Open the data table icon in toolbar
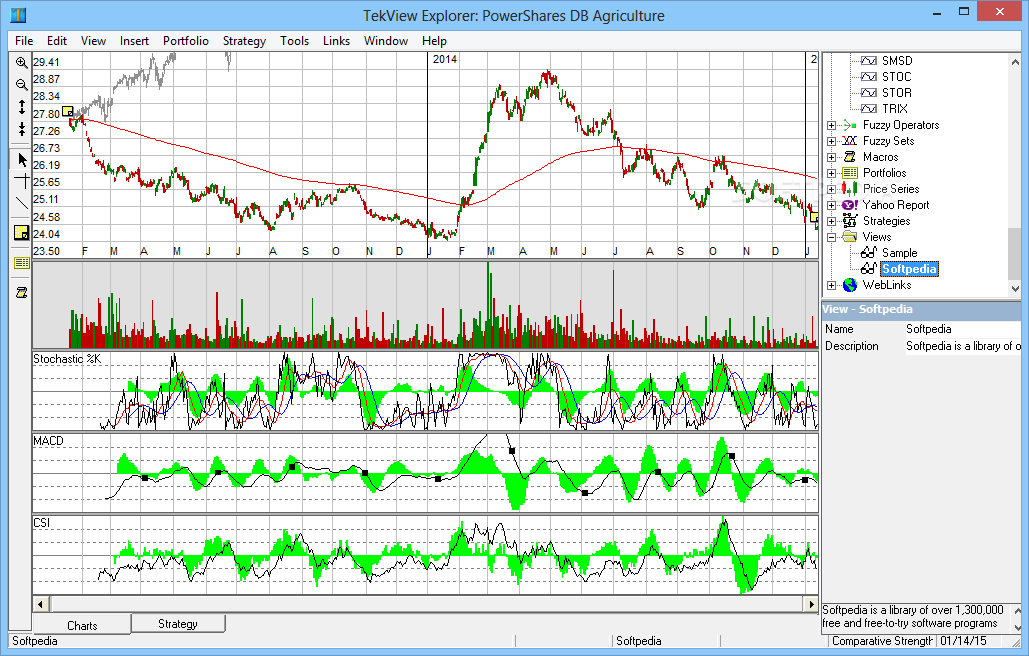The width and height of the screenshot is (1029, 656). click(22, 263)
